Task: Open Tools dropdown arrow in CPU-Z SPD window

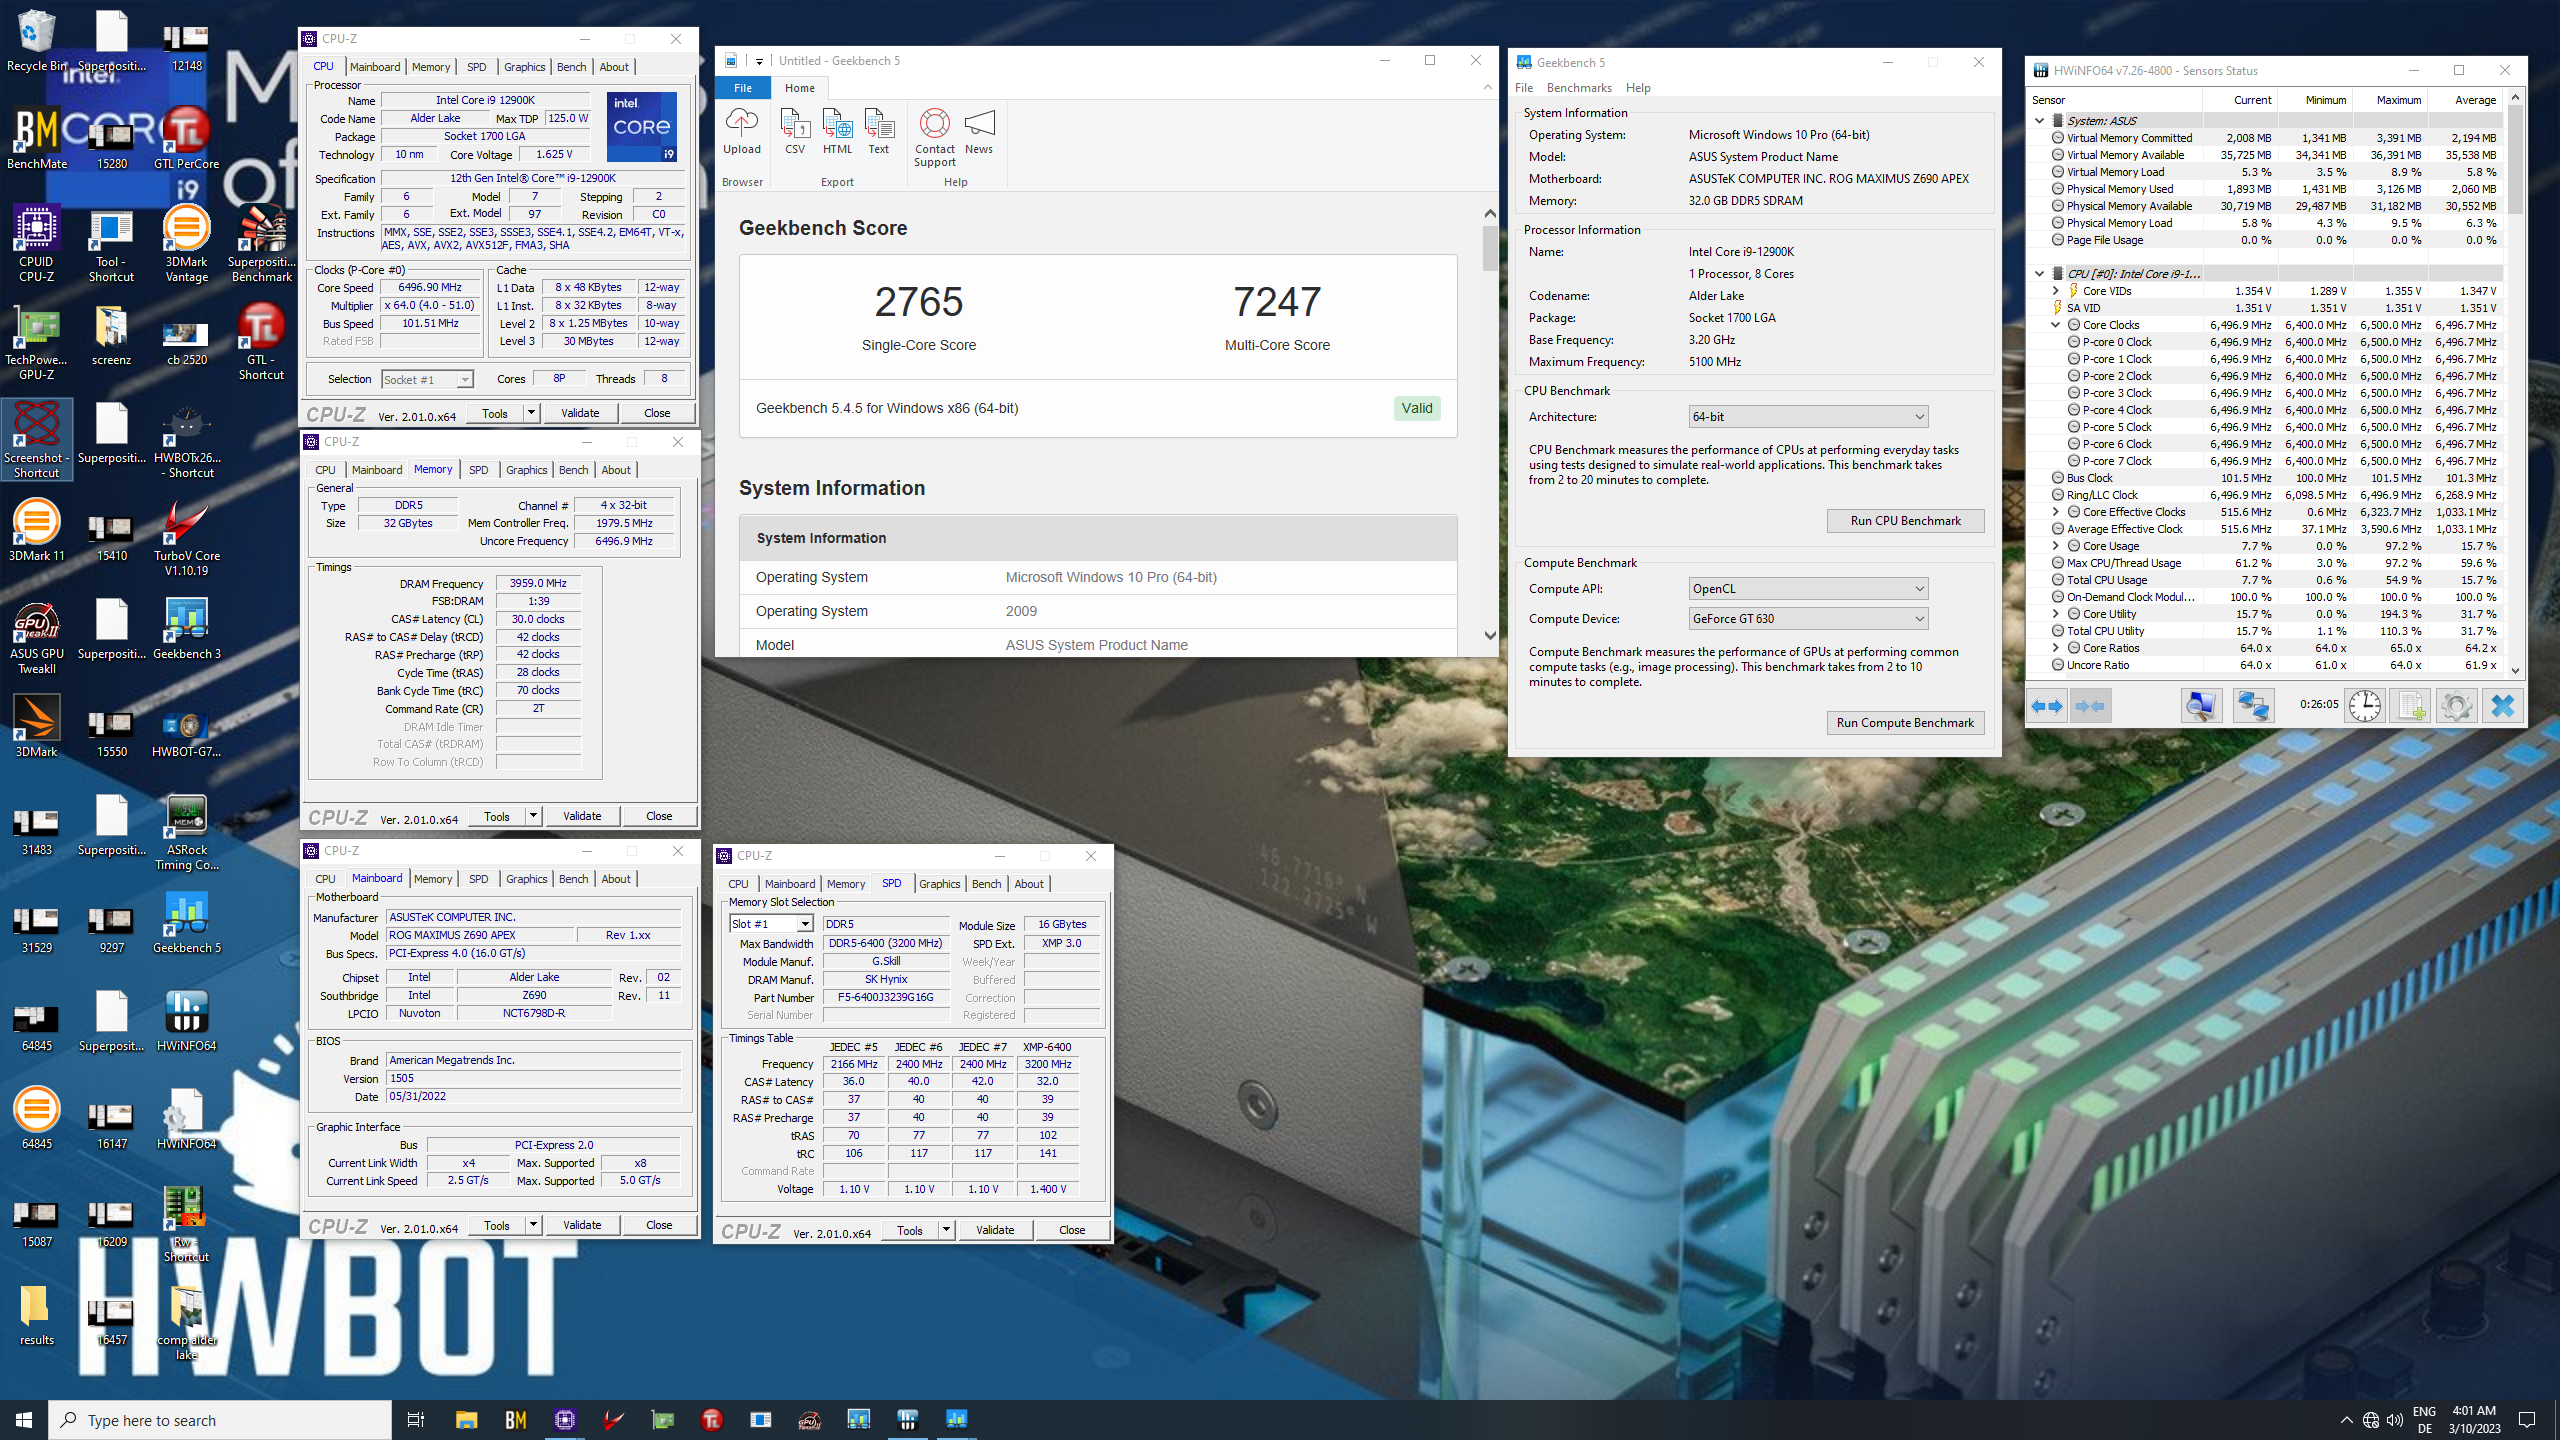Action: pos(946,1230)
